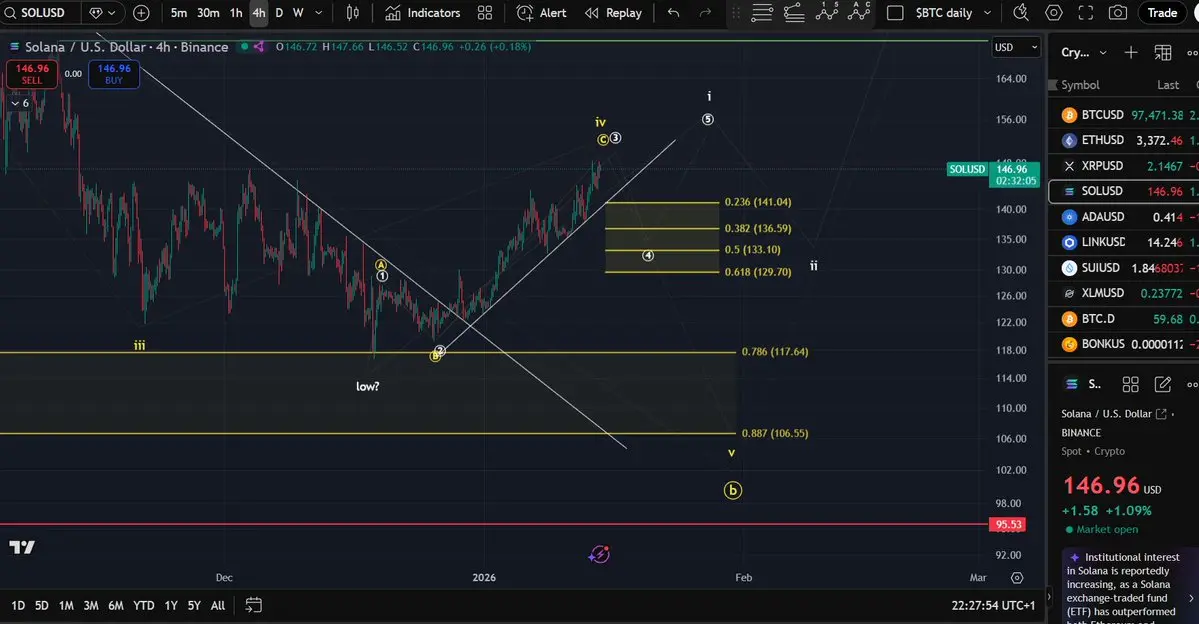
Task: Sort watchlist by Symbol column header
Action: [1080, 85]
